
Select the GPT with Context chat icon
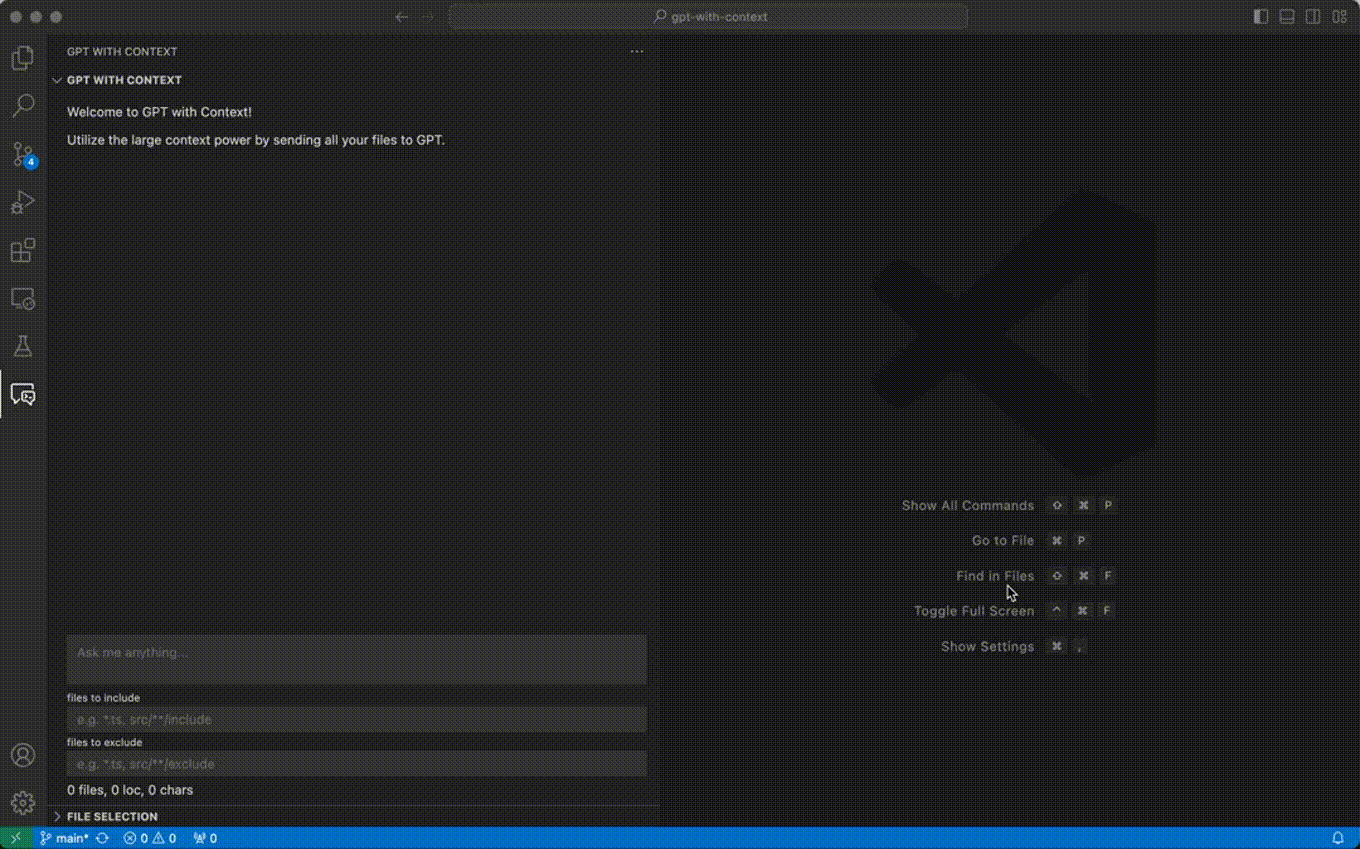click(23, 394)
